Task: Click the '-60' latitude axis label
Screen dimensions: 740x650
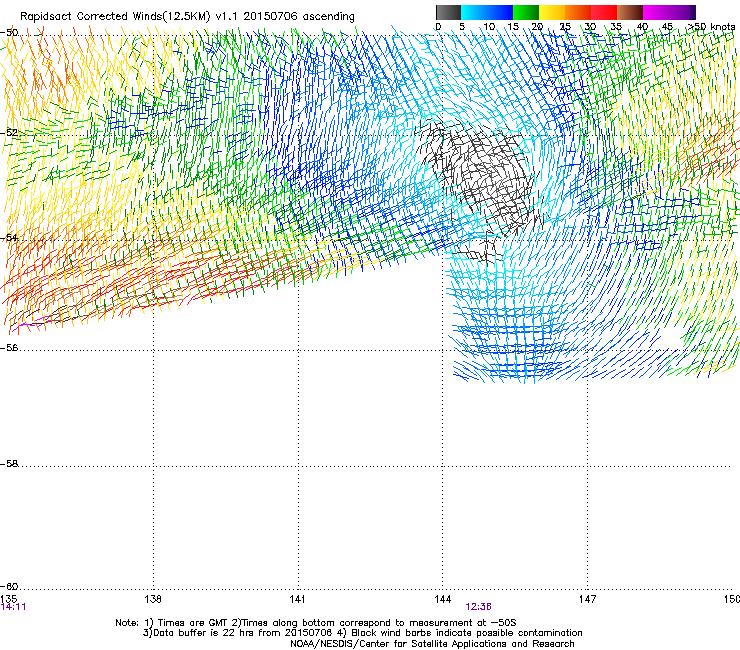Action: click(x=9, y=587)
